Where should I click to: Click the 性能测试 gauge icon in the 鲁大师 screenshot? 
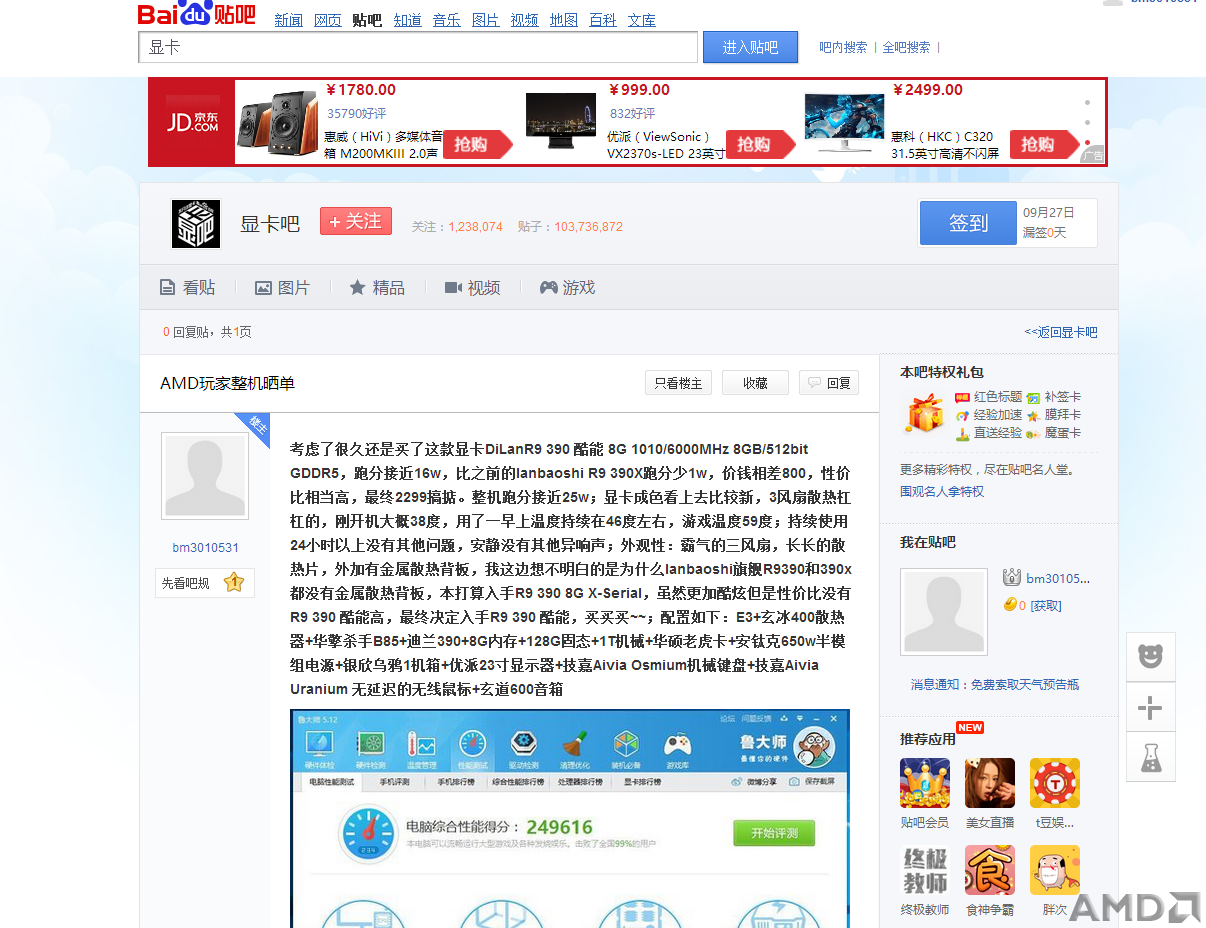click(x=473, y=746)
